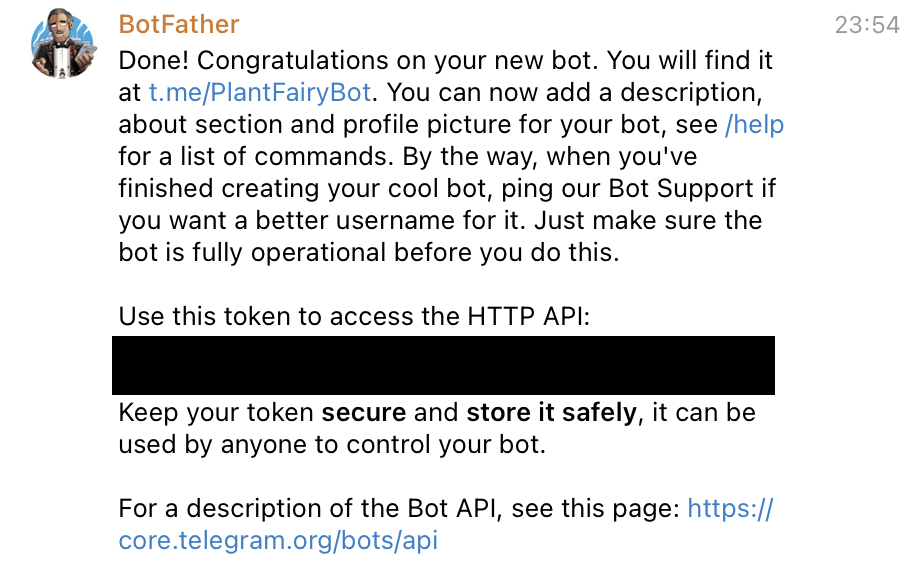This screenshot has height=570, width=918.
Task: Tap the /help command link
Action: pyautogui.click(x=754, y=125)
